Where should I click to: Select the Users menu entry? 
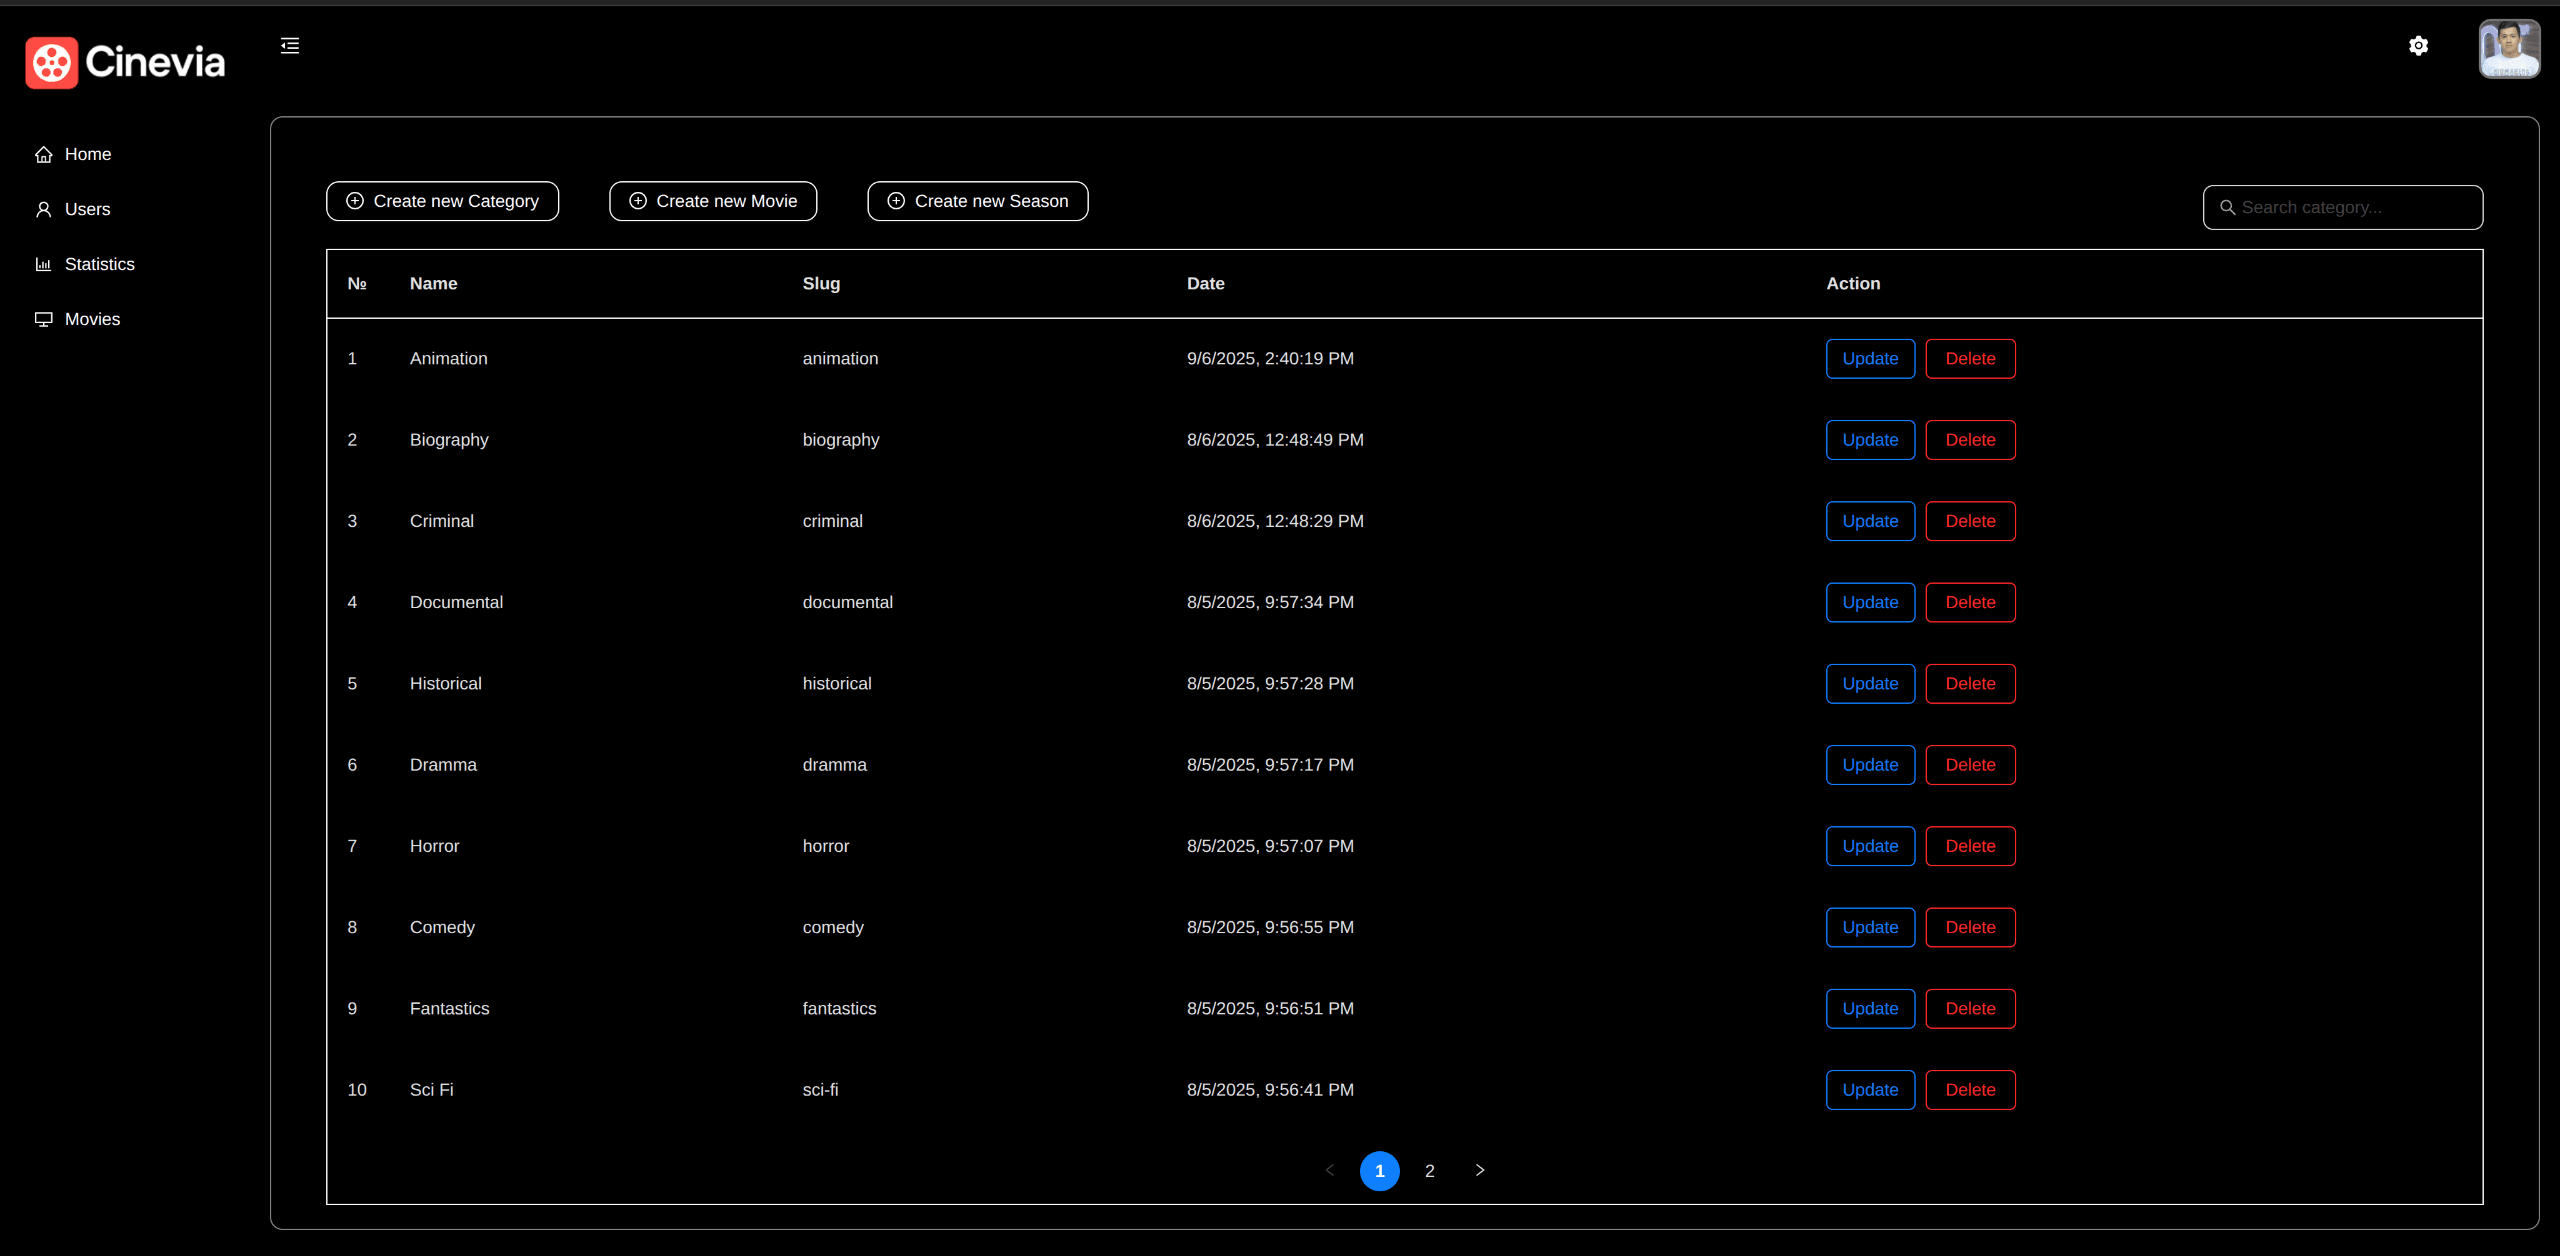(x=89, y=209)
